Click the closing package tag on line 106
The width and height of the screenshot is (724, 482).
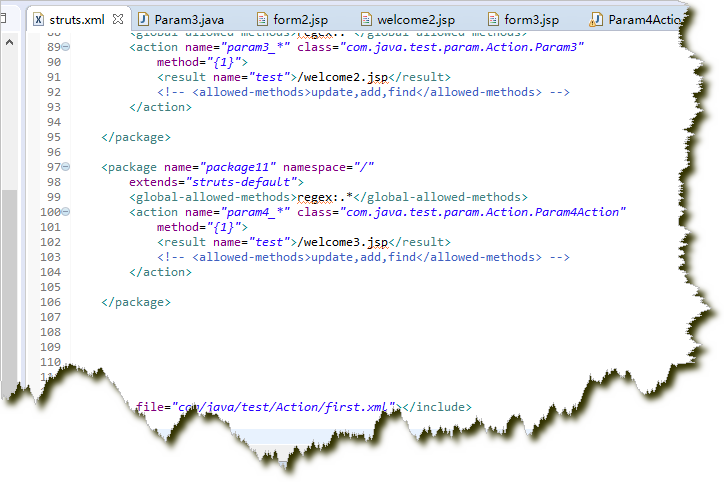click(x=136, y=302)
